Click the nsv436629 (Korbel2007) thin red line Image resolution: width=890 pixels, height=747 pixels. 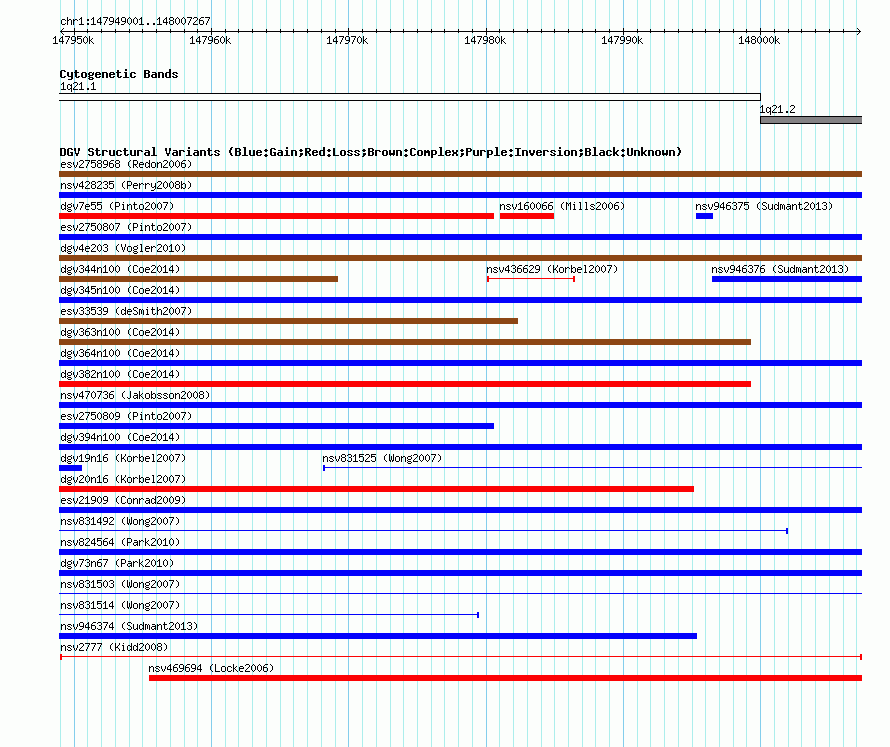click(531, 279)
